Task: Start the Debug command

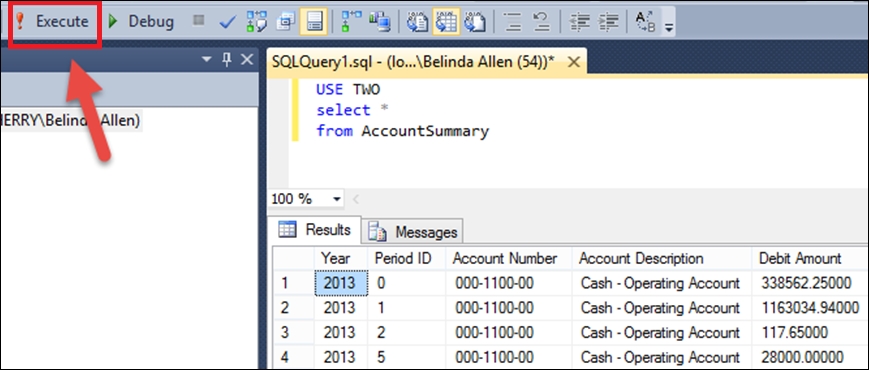Action: [x=141, y=22]
